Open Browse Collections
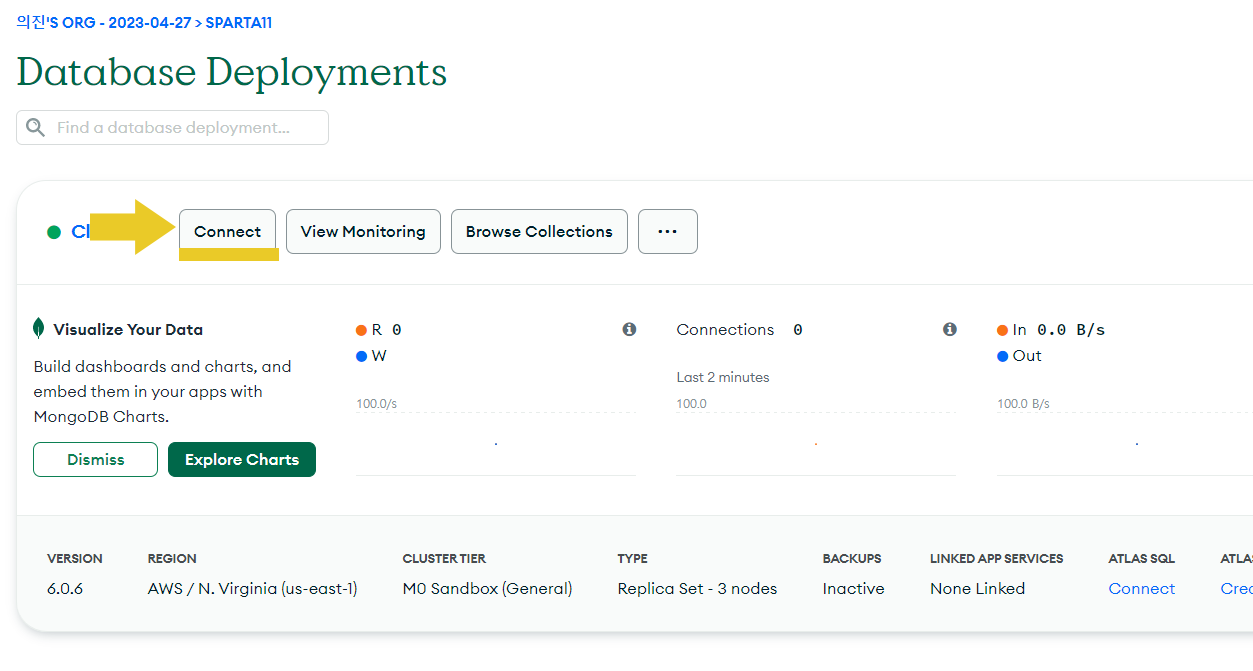Screen dimensions: 1253x671 tap(539, 231)
